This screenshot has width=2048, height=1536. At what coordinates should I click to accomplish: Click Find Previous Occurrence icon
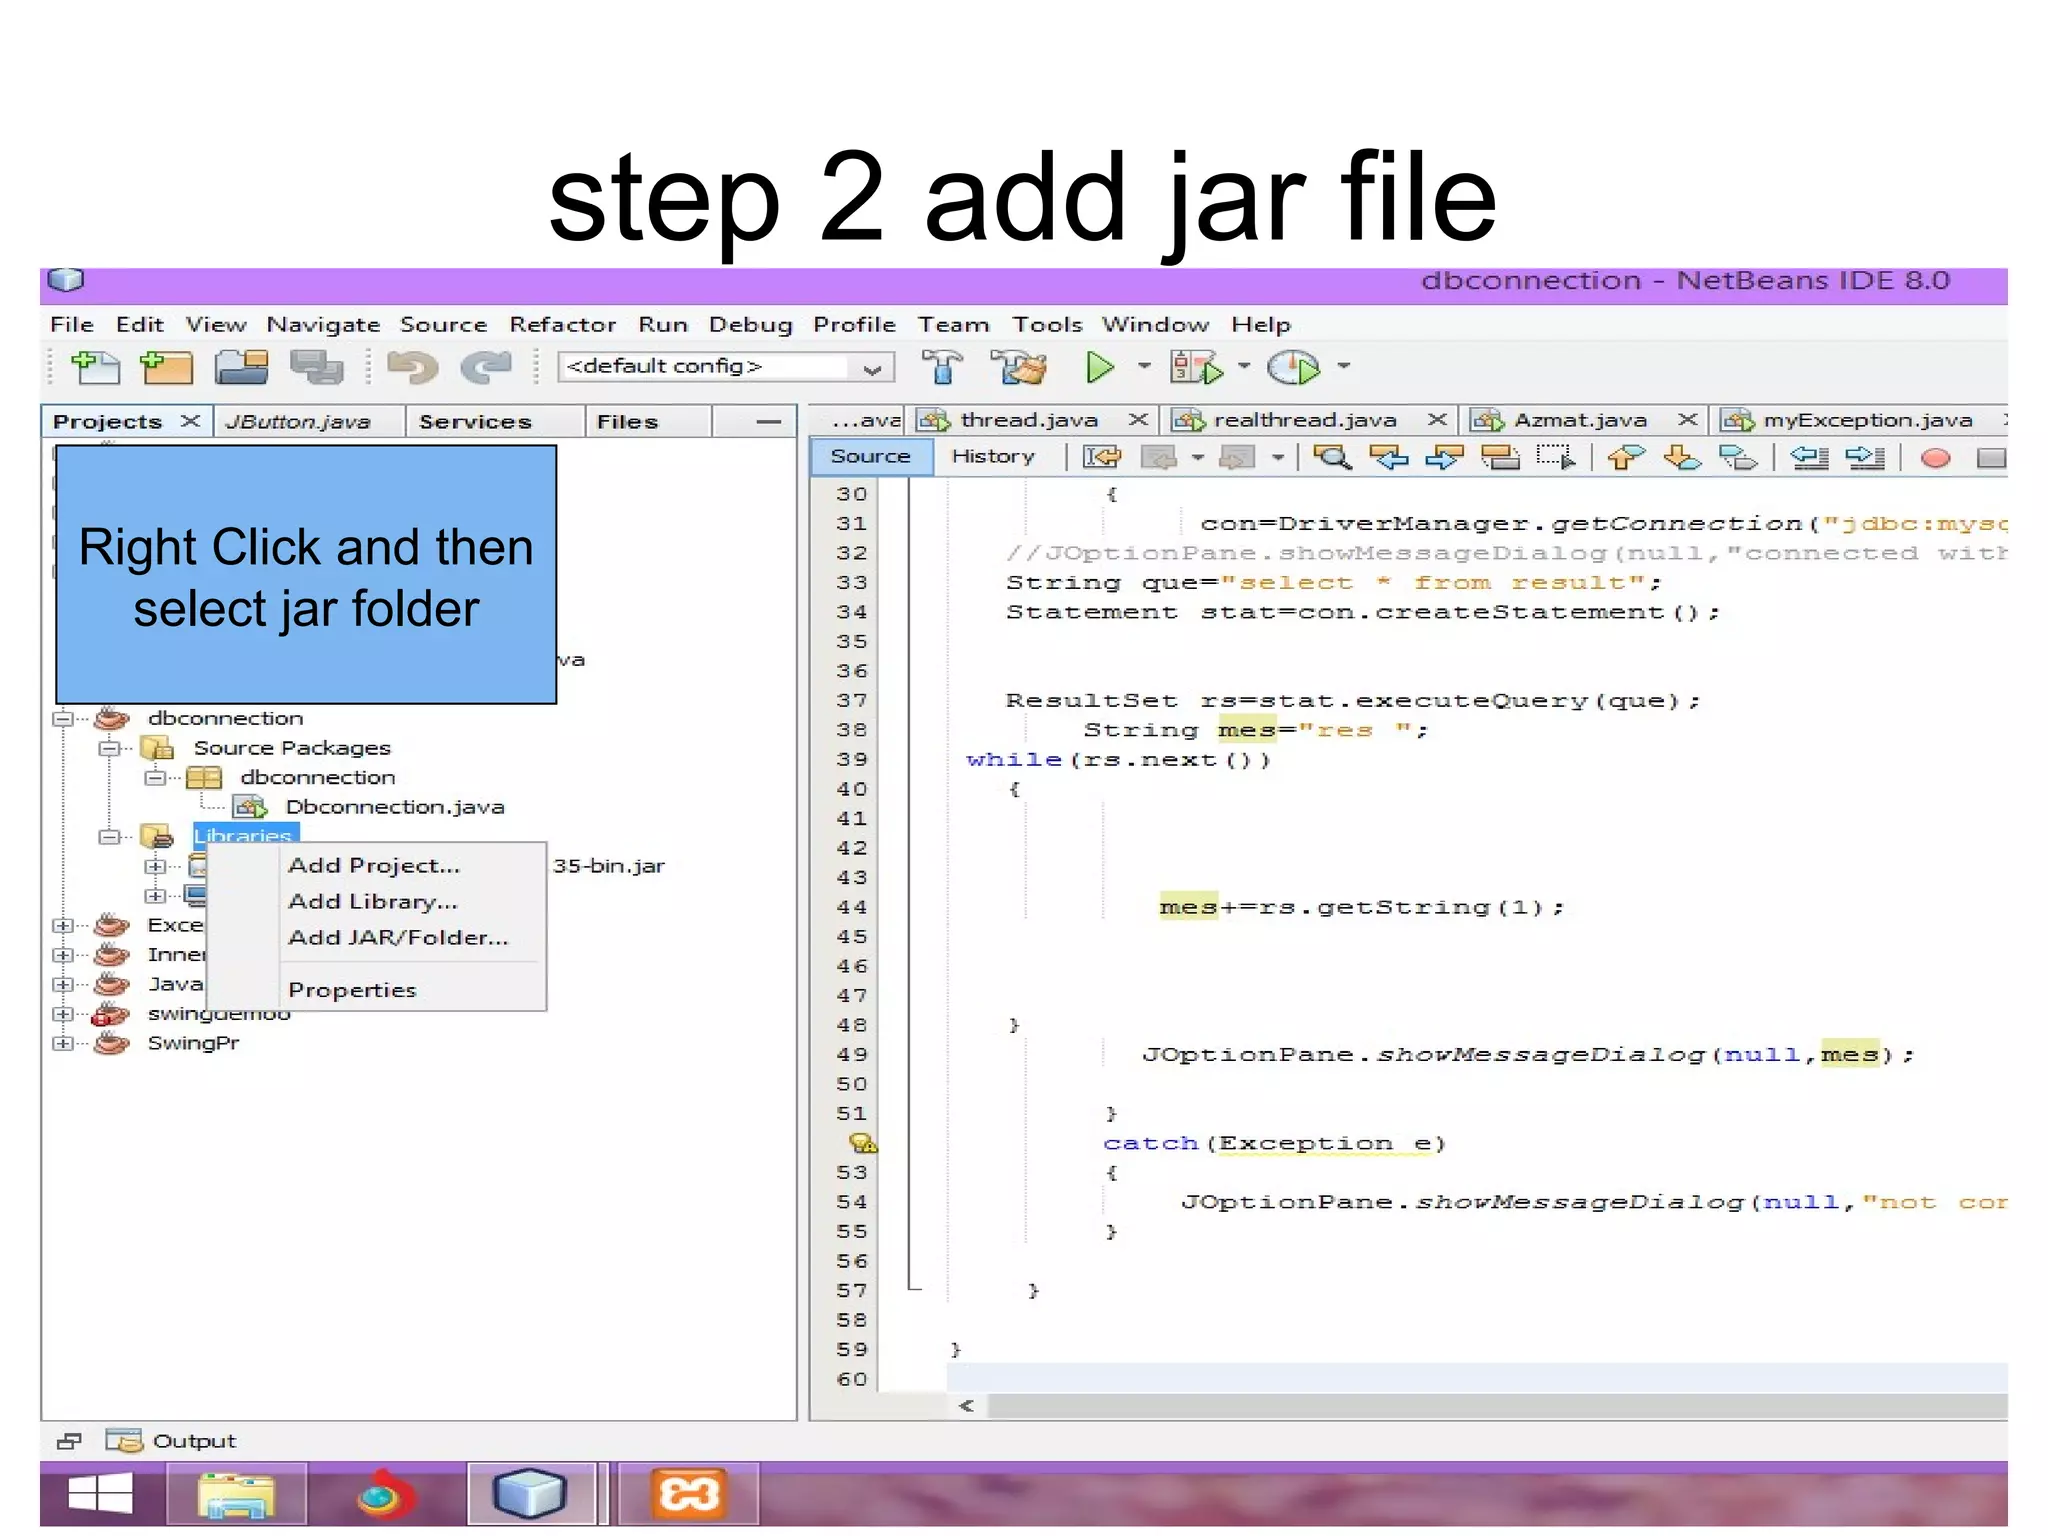pos(1389,458)
